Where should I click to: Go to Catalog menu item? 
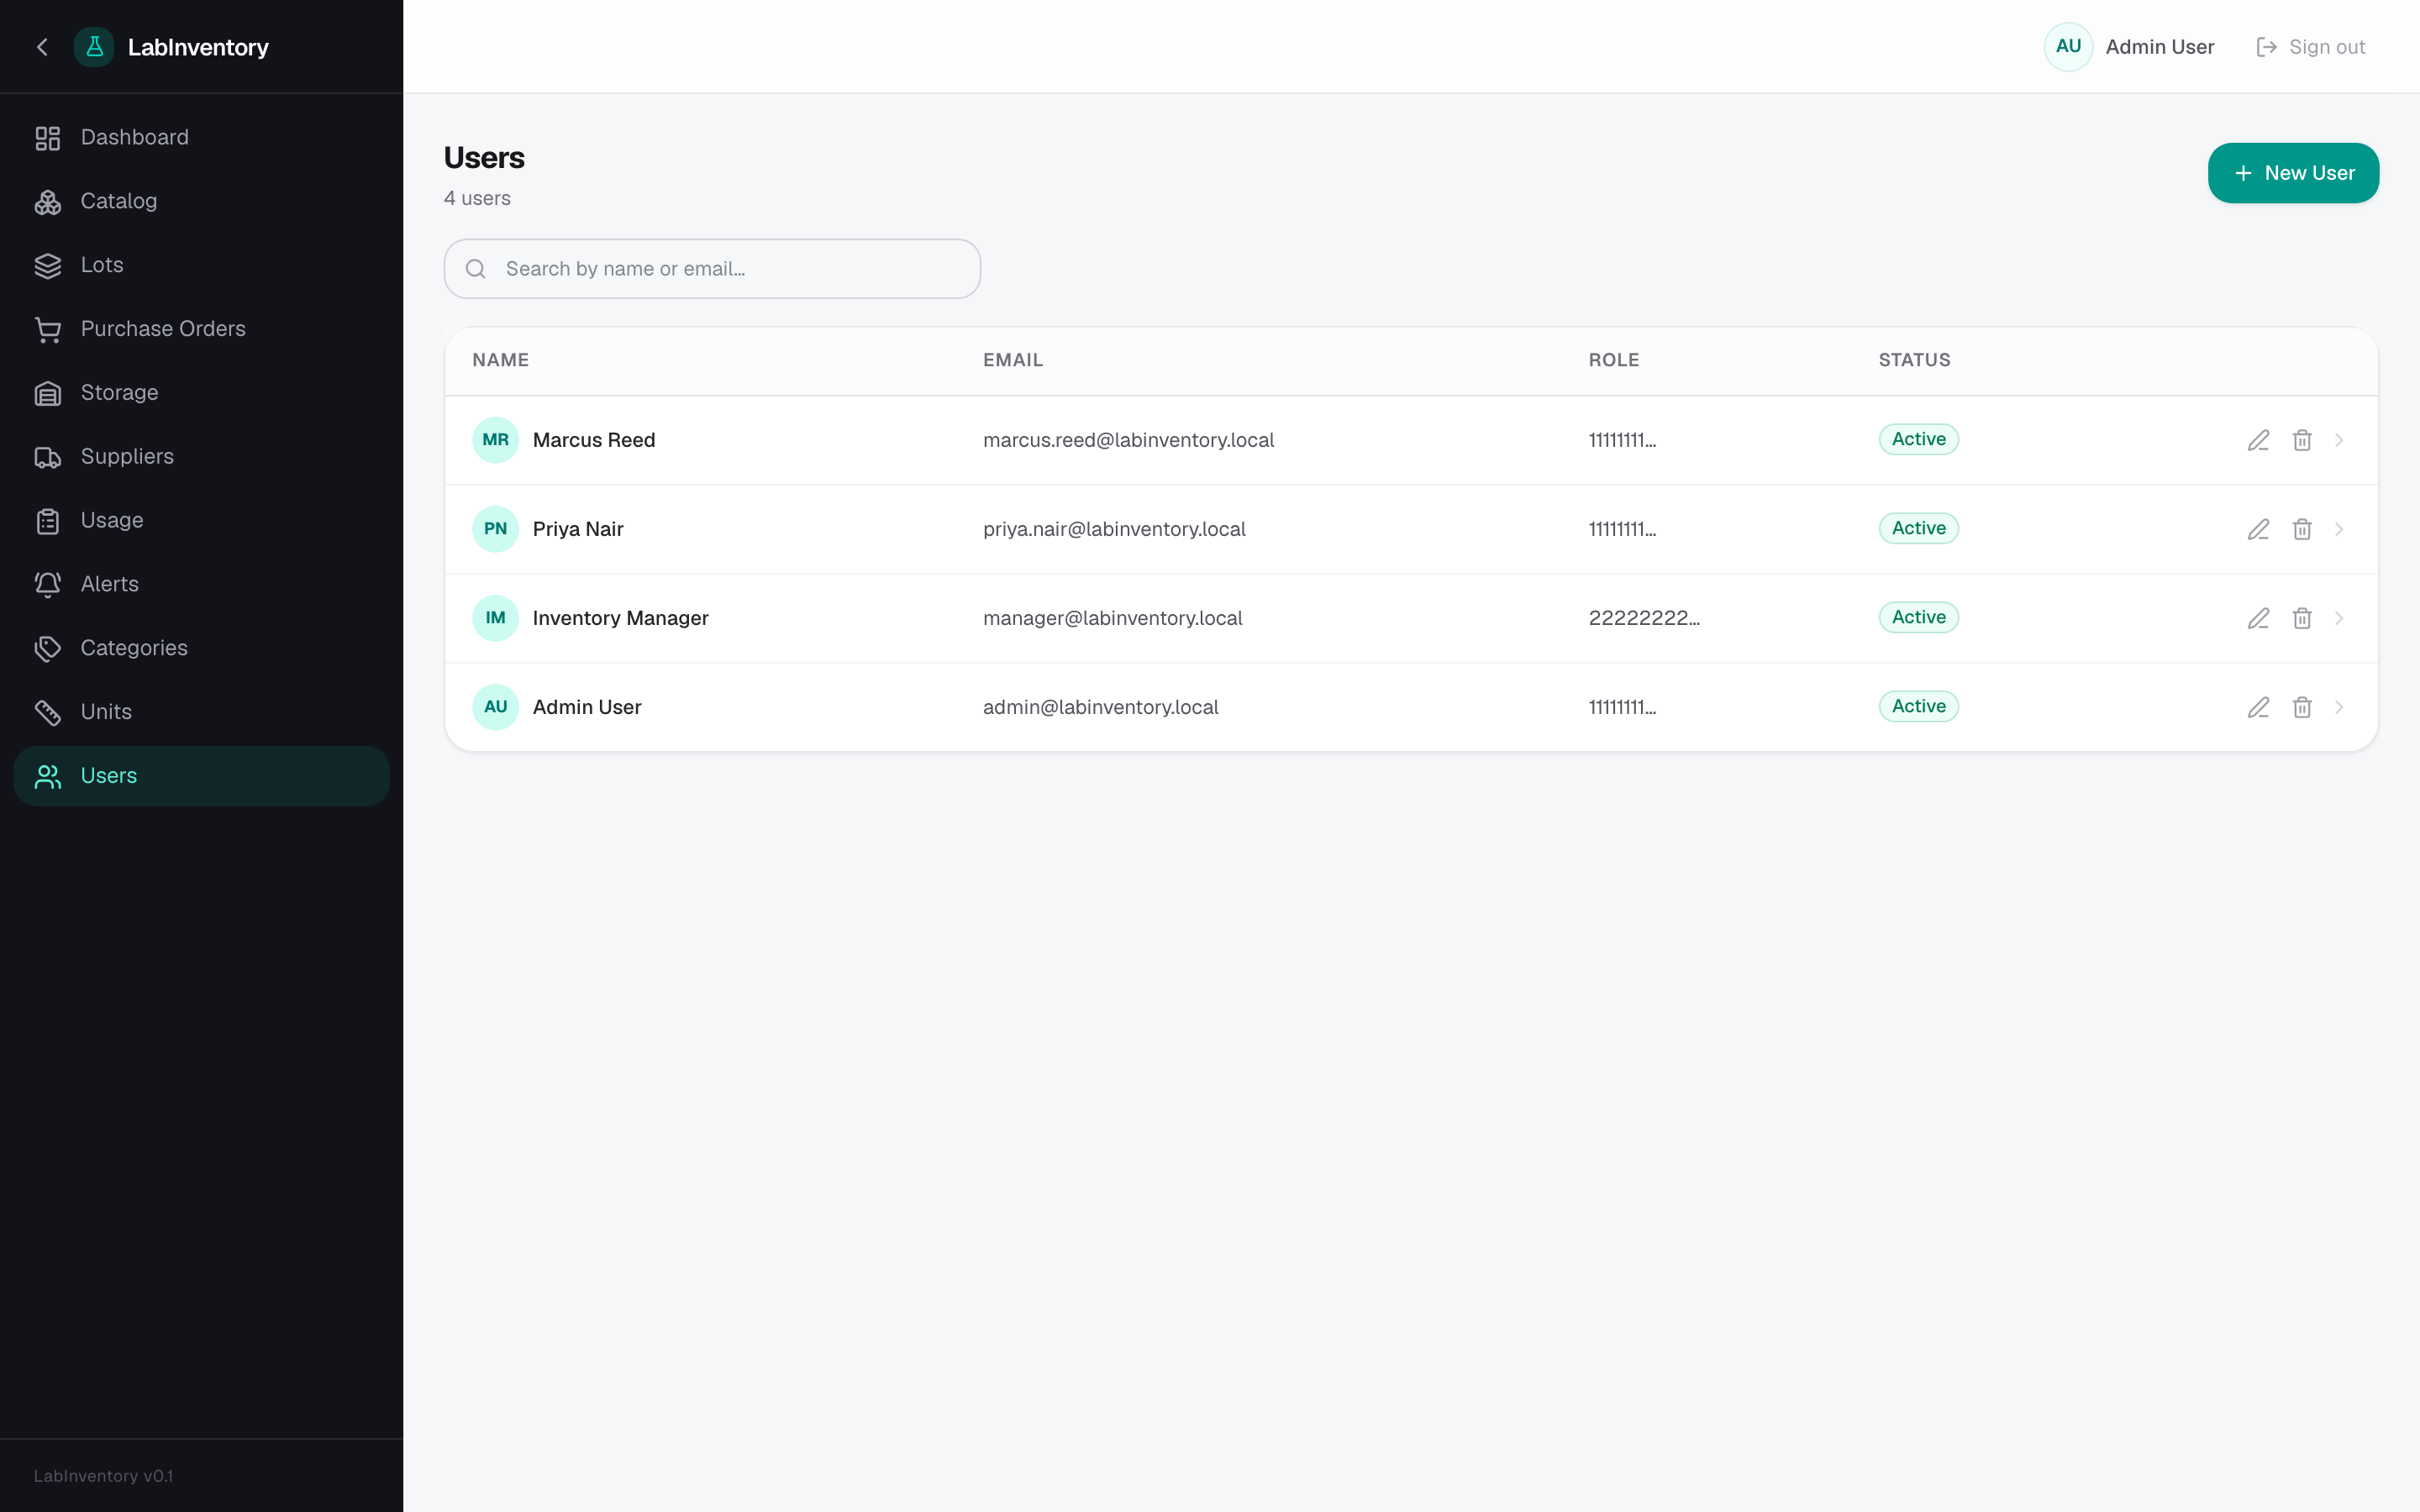[x=201, y=202]
